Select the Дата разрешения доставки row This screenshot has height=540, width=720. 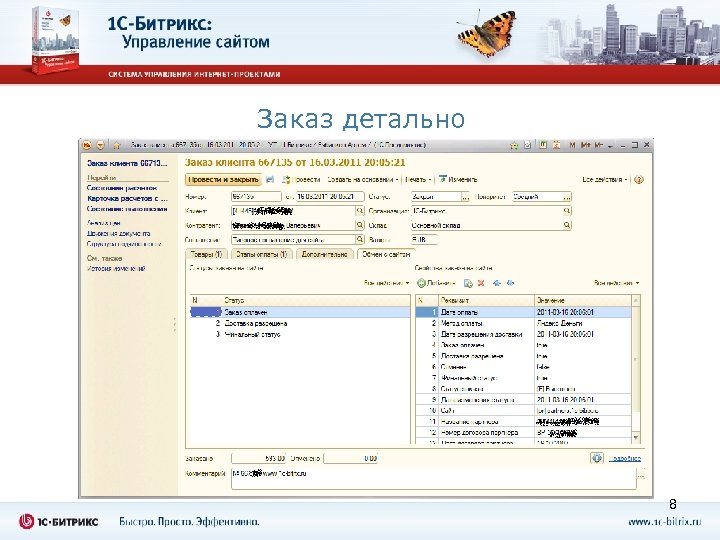click(523, 334)
